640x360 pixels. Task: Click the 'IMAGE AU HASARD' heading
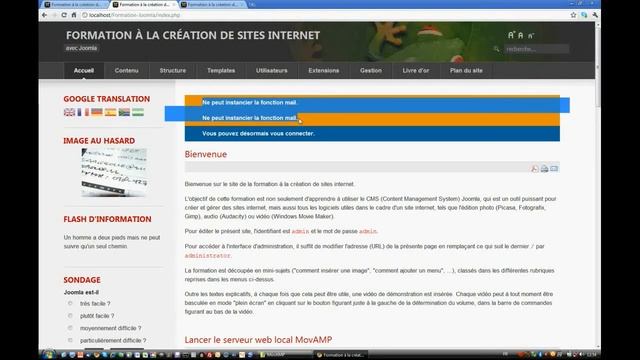pyautogui.click(x=99, y=140)
